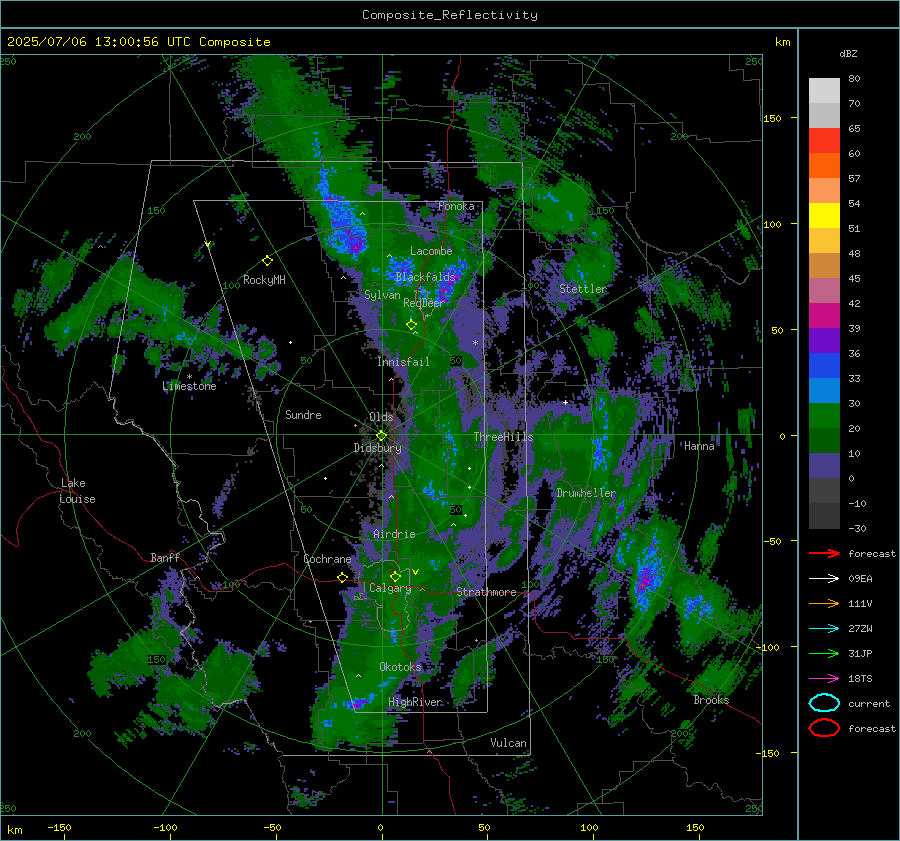
Task: Select the HighRiver label
Action: pos(415,702)
